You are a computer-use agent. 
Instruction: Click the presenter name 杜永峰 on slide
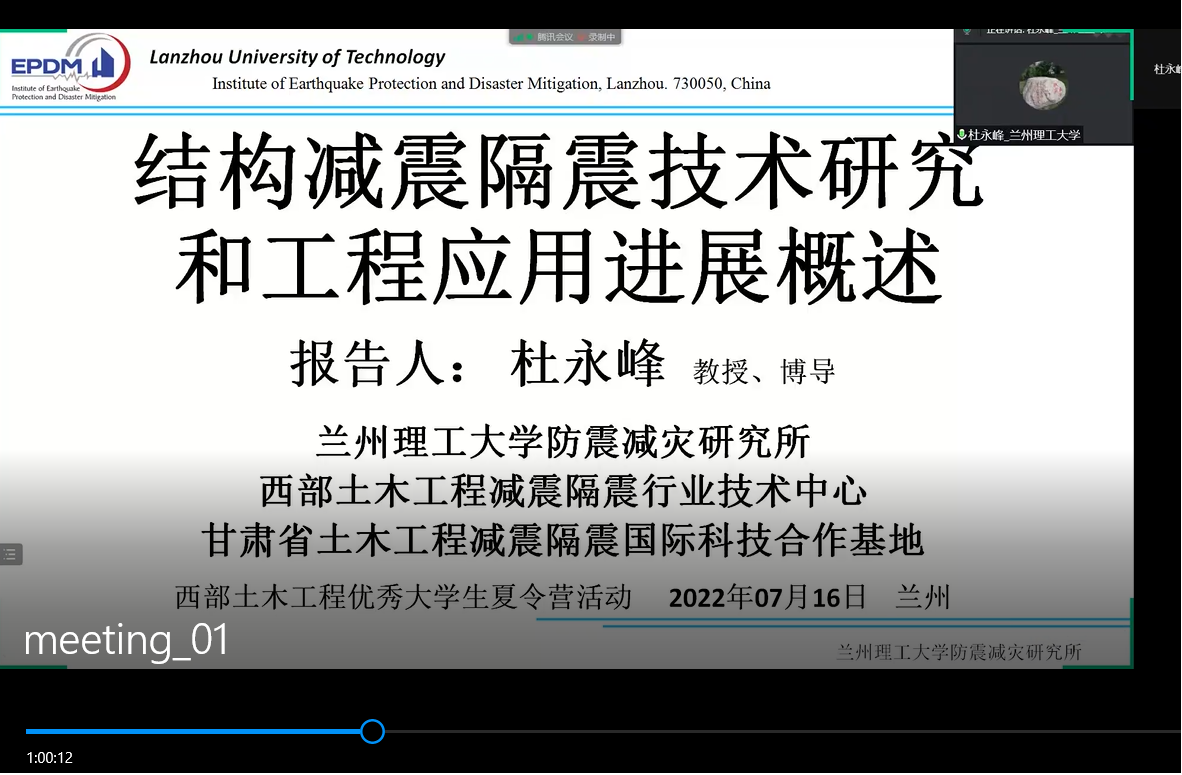click(x=587, y=365)
